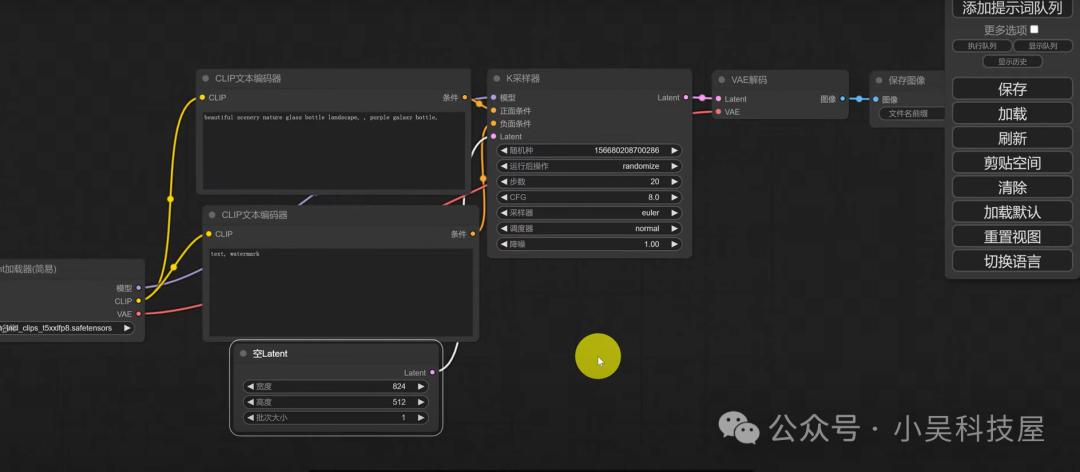The width and height of the screenshot is (1080, 472).
Task: Click the Latent output socket of 空Latent
Action: tap(433, 373)
